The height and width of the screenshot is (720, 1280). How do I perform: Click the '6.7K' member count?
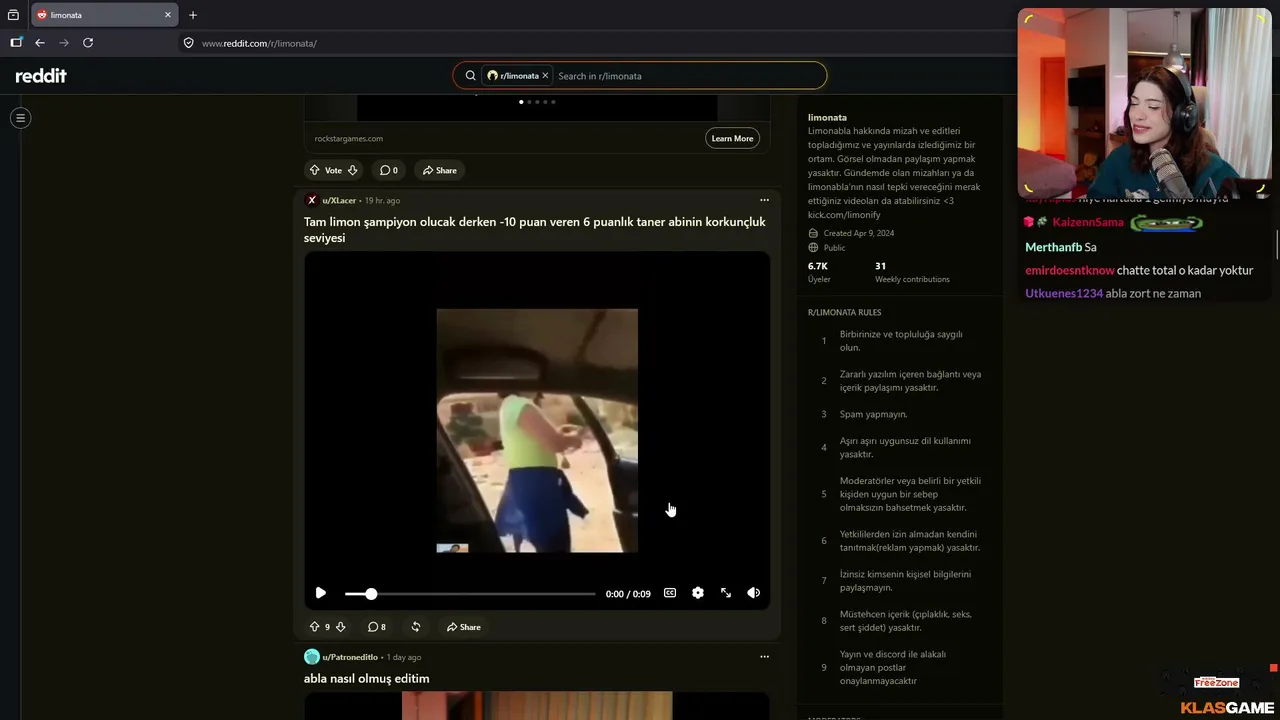click(818, 266)
